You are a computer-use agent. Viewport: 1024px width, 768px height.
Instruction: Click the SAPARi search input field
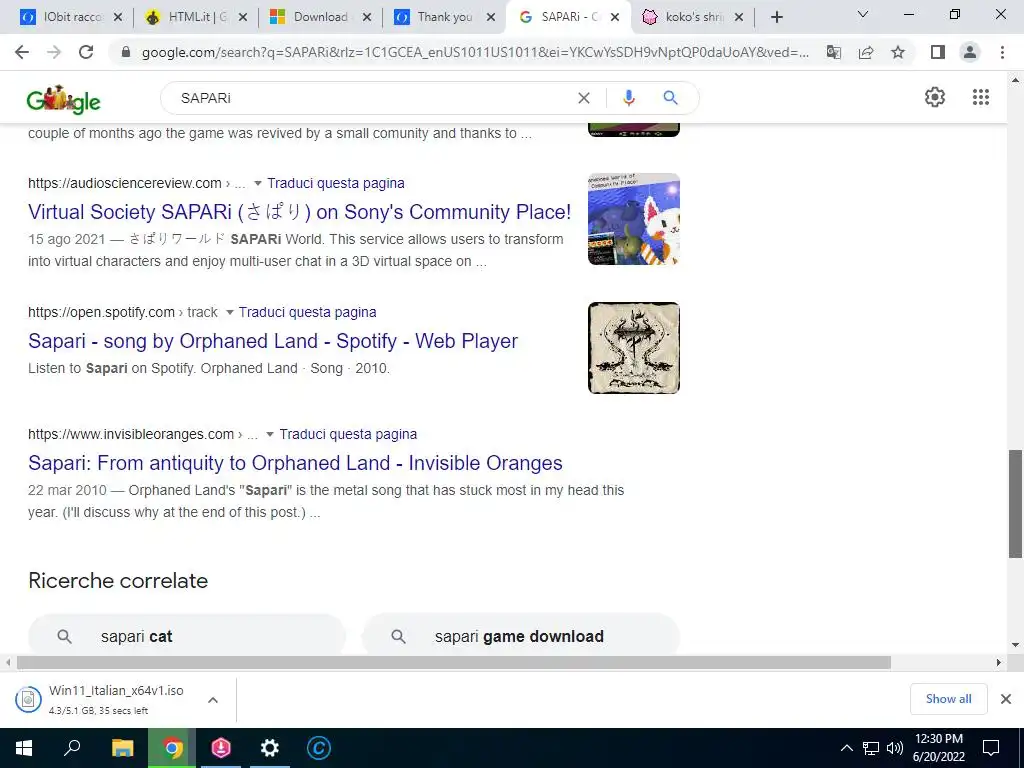372,98
